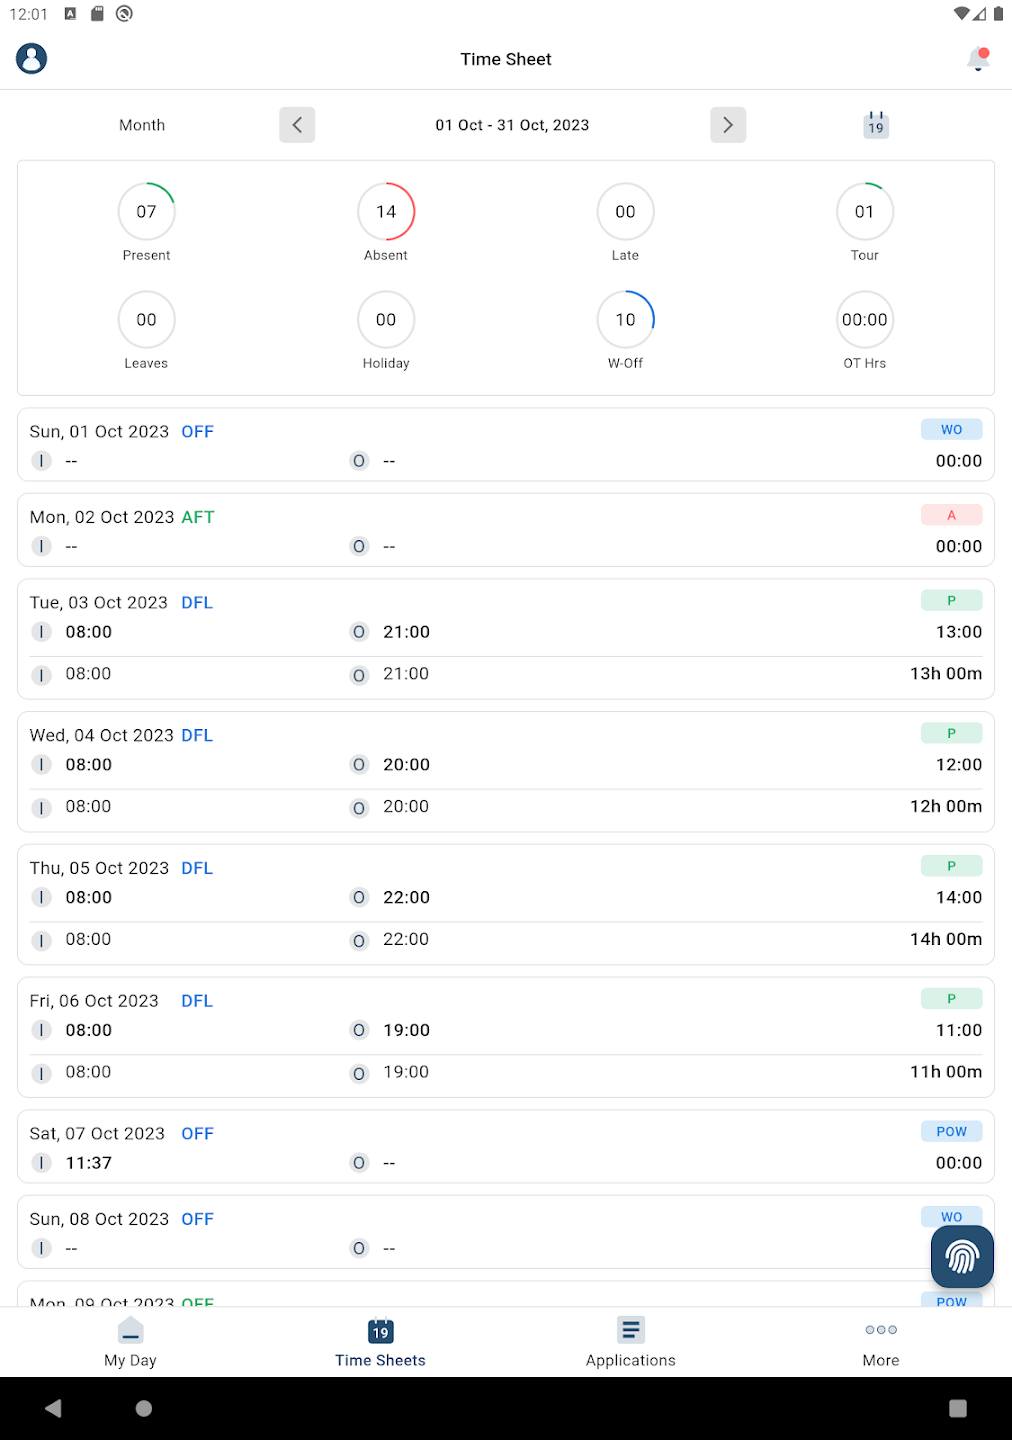1012x1440 pixels.
Task: Switch to the Time Sheets tab
Action: coord(380,1342)
